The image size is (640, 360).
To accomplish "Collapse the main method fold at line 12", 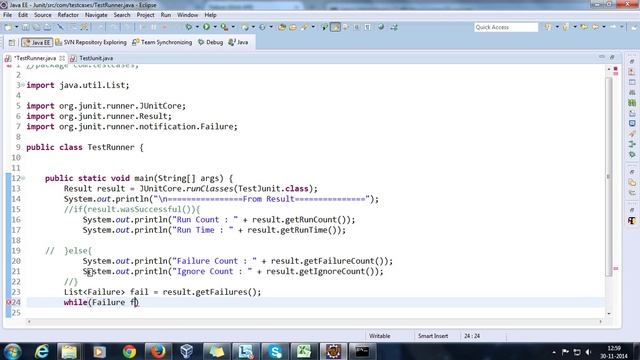I will pyautogui.click(x=23, y=178).
